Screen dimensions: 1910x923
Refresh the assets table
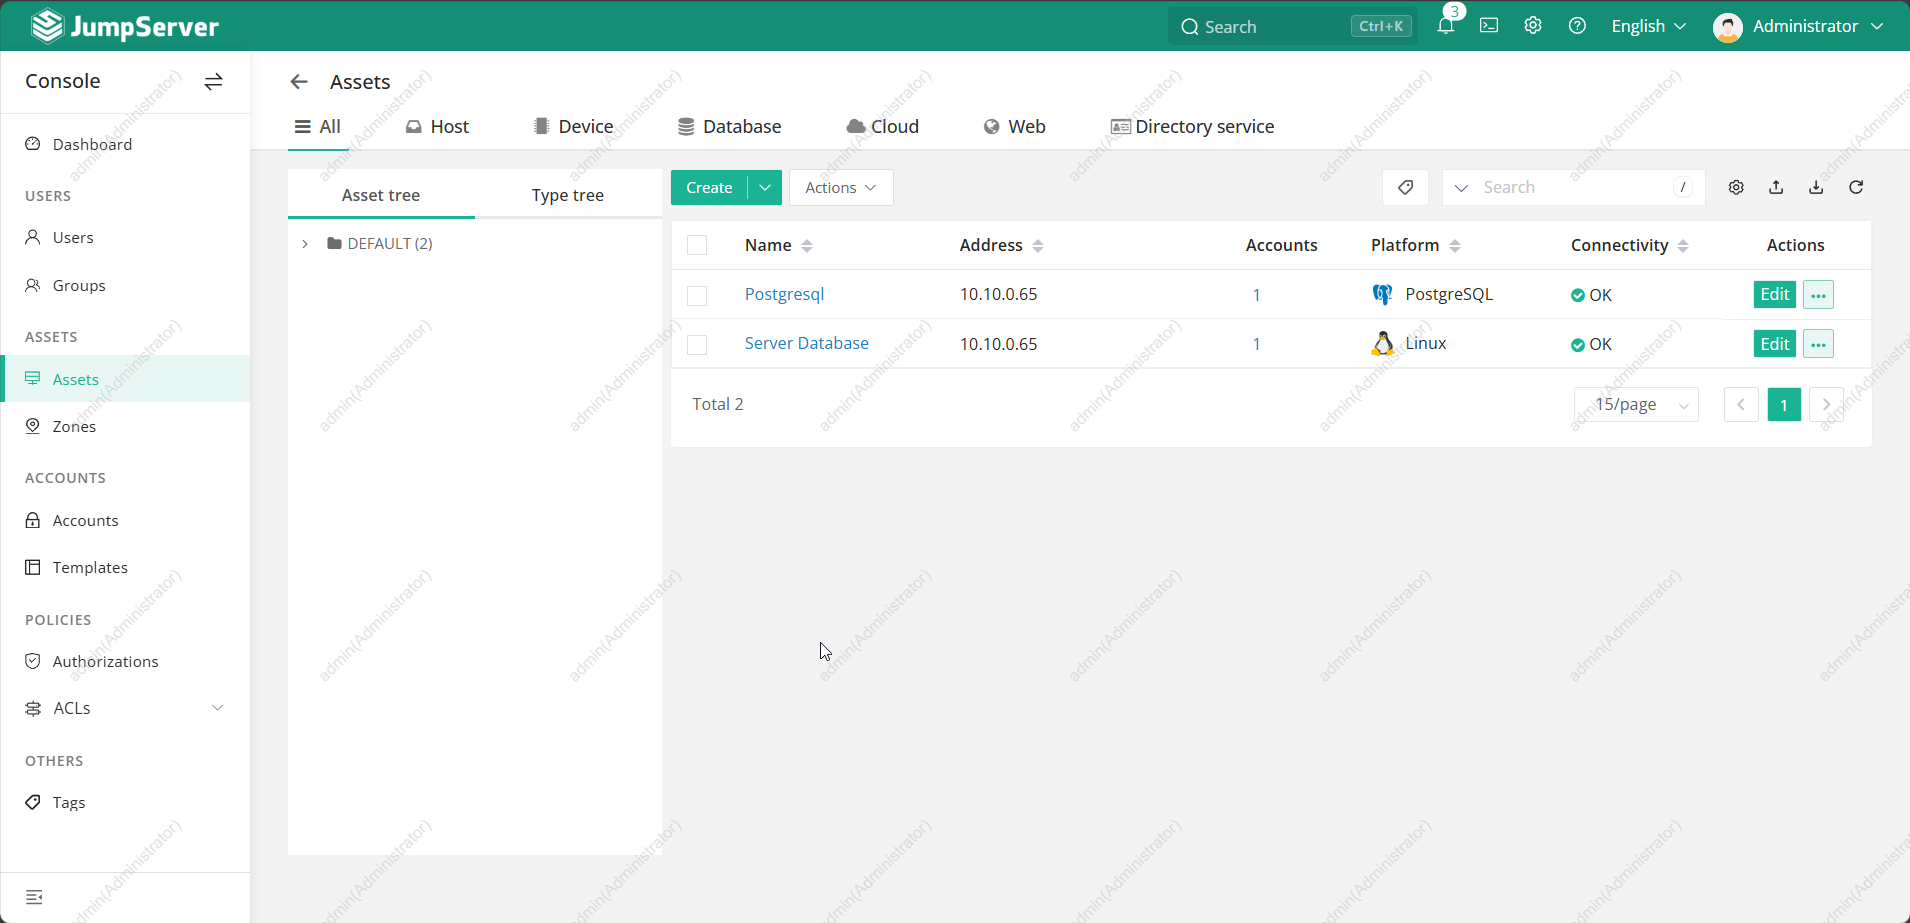click(1856, 187)
